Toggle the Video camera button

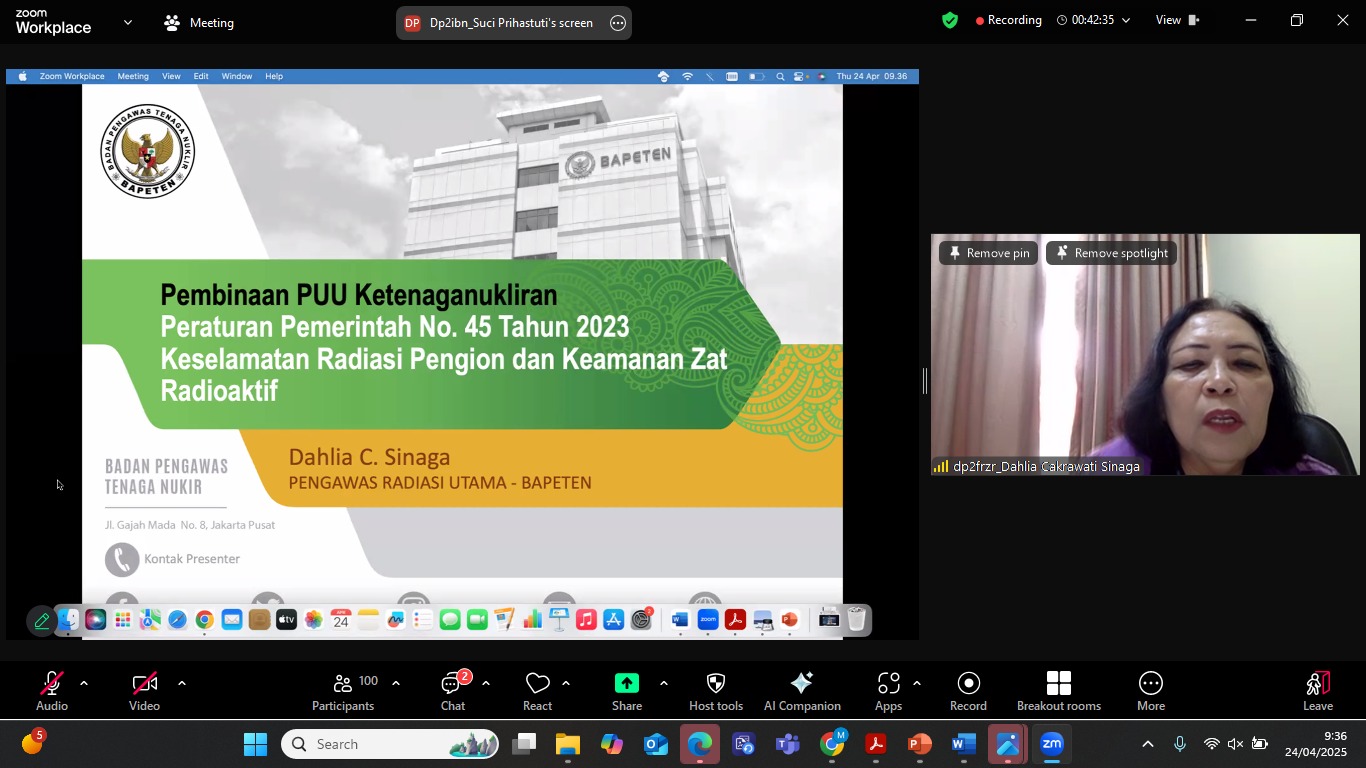[144, 684]
